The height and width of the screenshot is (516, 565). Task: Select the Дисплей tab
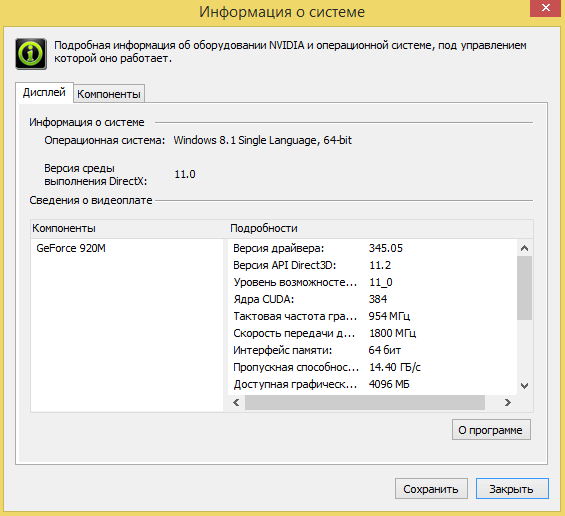click(44, 93)
